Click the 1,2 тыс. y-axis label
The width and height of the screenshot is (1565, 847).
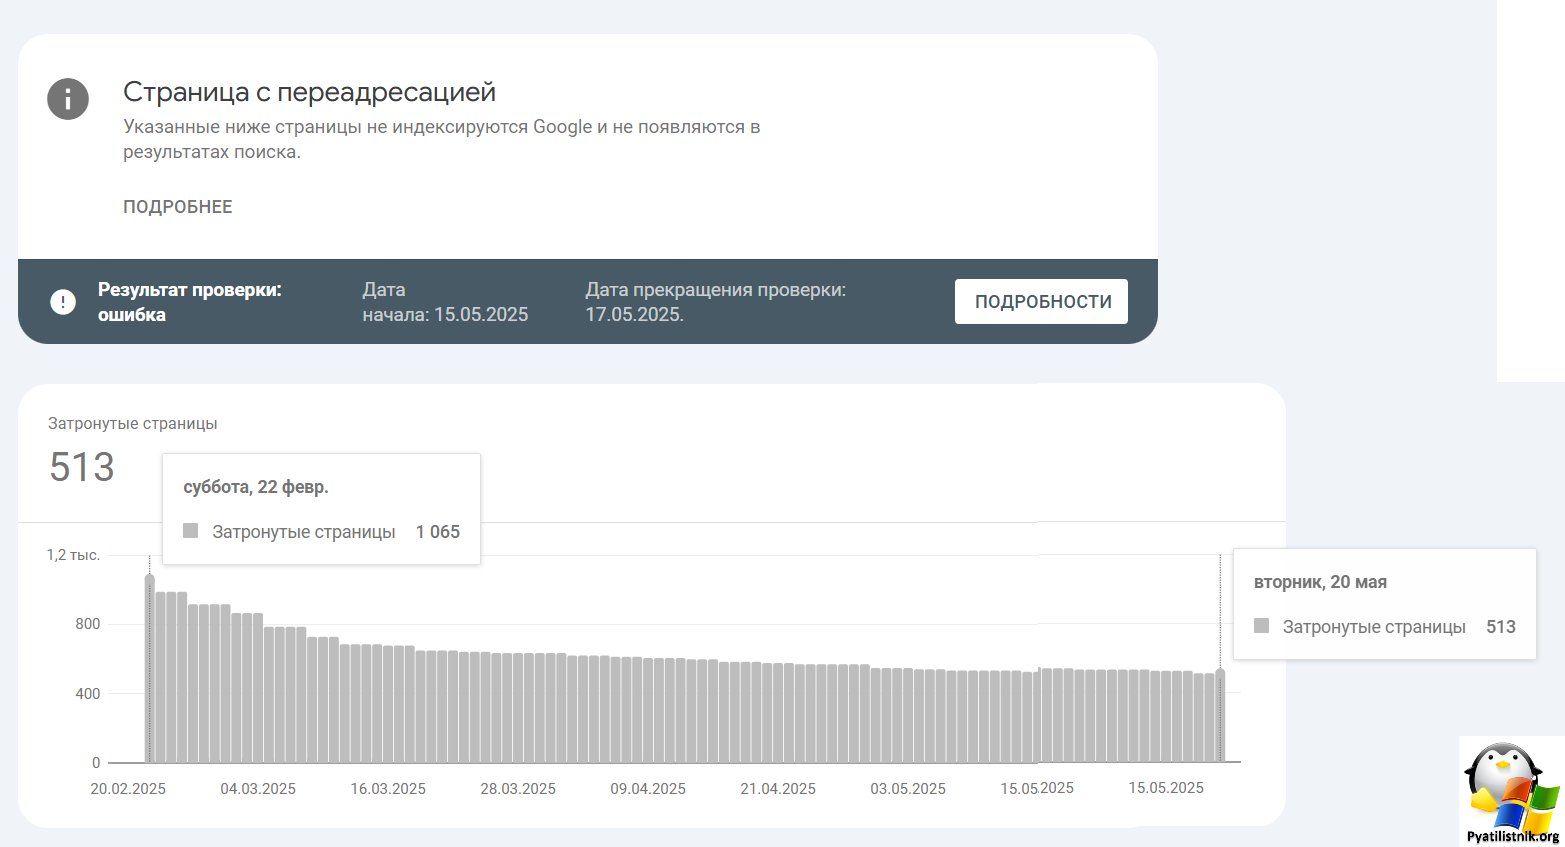[x=73, y=555]
